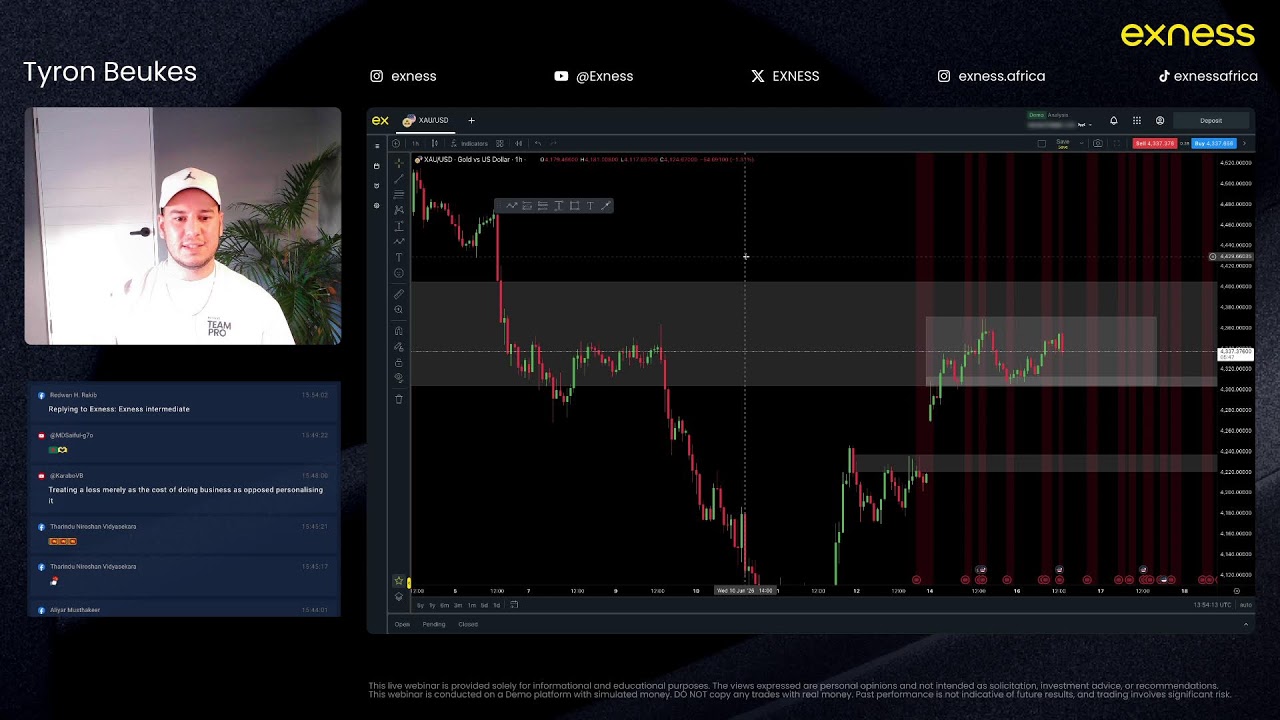Expand the right side panel arrow
The width and height of the screenshot is (1280, 720).
pos(1244,143)
